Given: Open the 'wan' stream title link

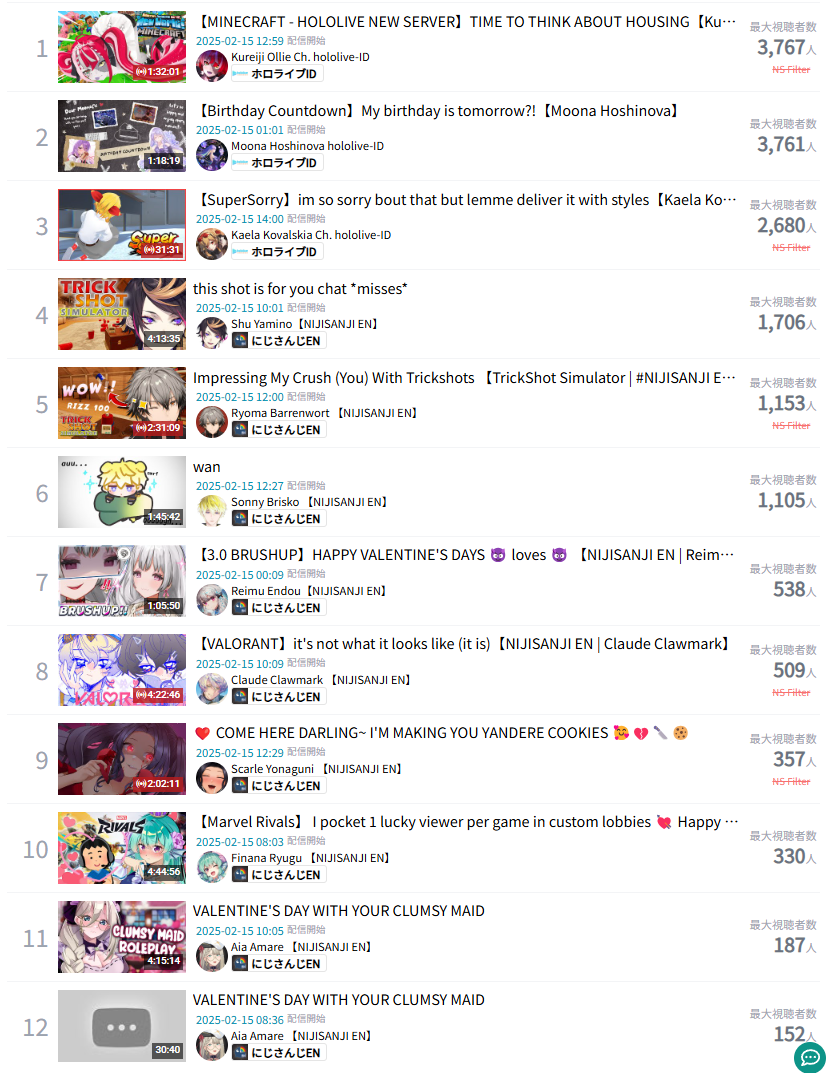Looking at the screenshot, I should pyautogui.click(x=207, y=467).
